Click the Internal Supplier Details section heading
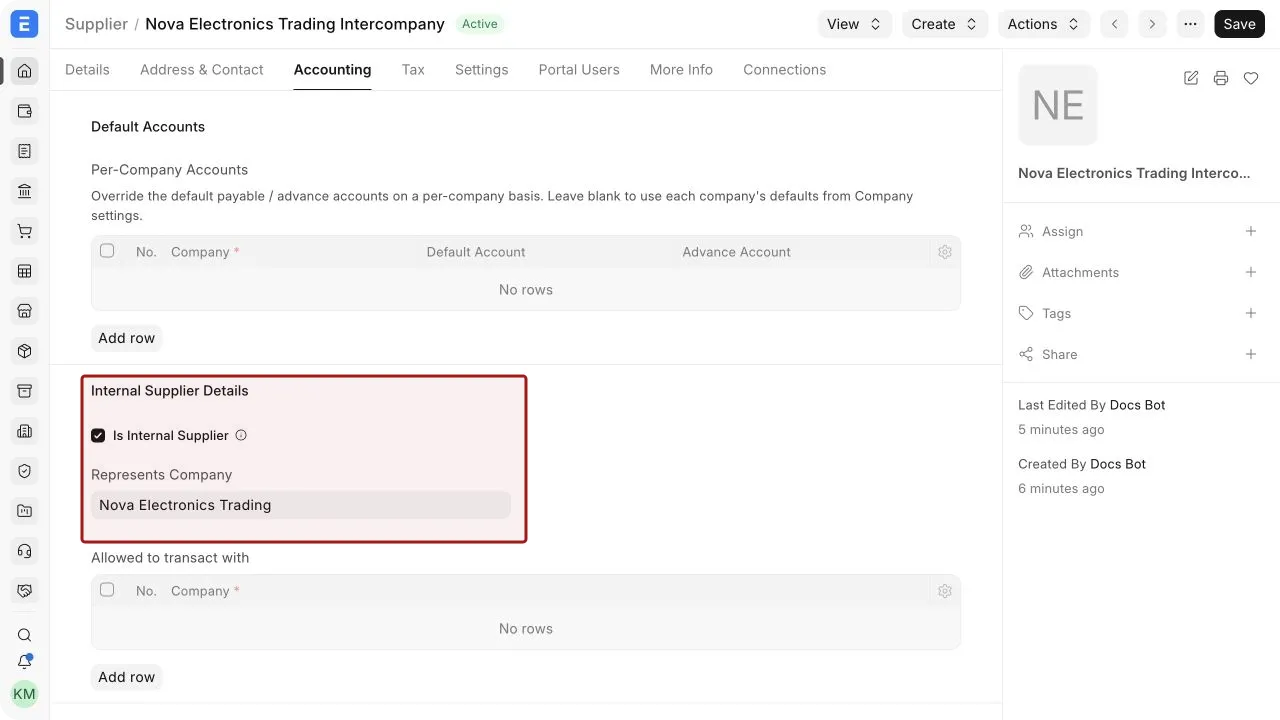Viewport: 1280px width, 720px height. tap(170, 391)
